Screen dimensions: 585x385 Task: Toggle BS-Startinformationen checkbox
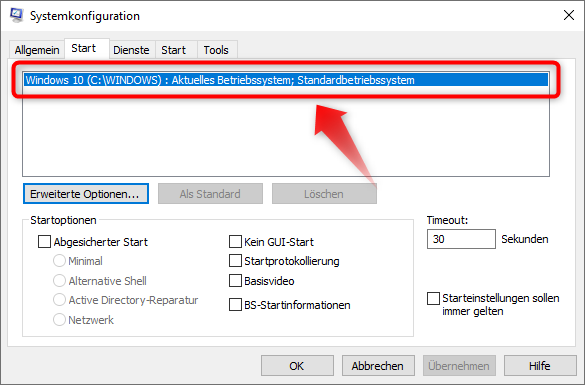click(235, 304)
